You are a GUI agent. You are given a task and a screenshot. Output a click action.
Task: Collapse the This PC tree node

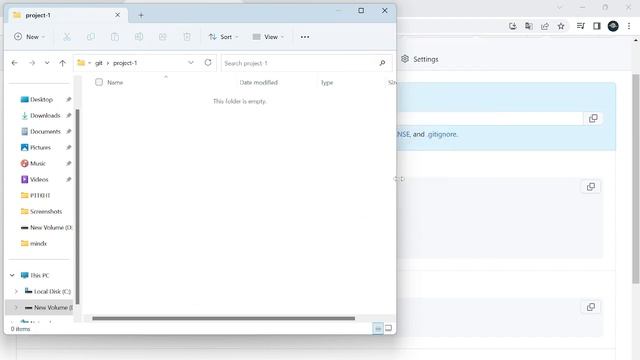tap(12, 276)
